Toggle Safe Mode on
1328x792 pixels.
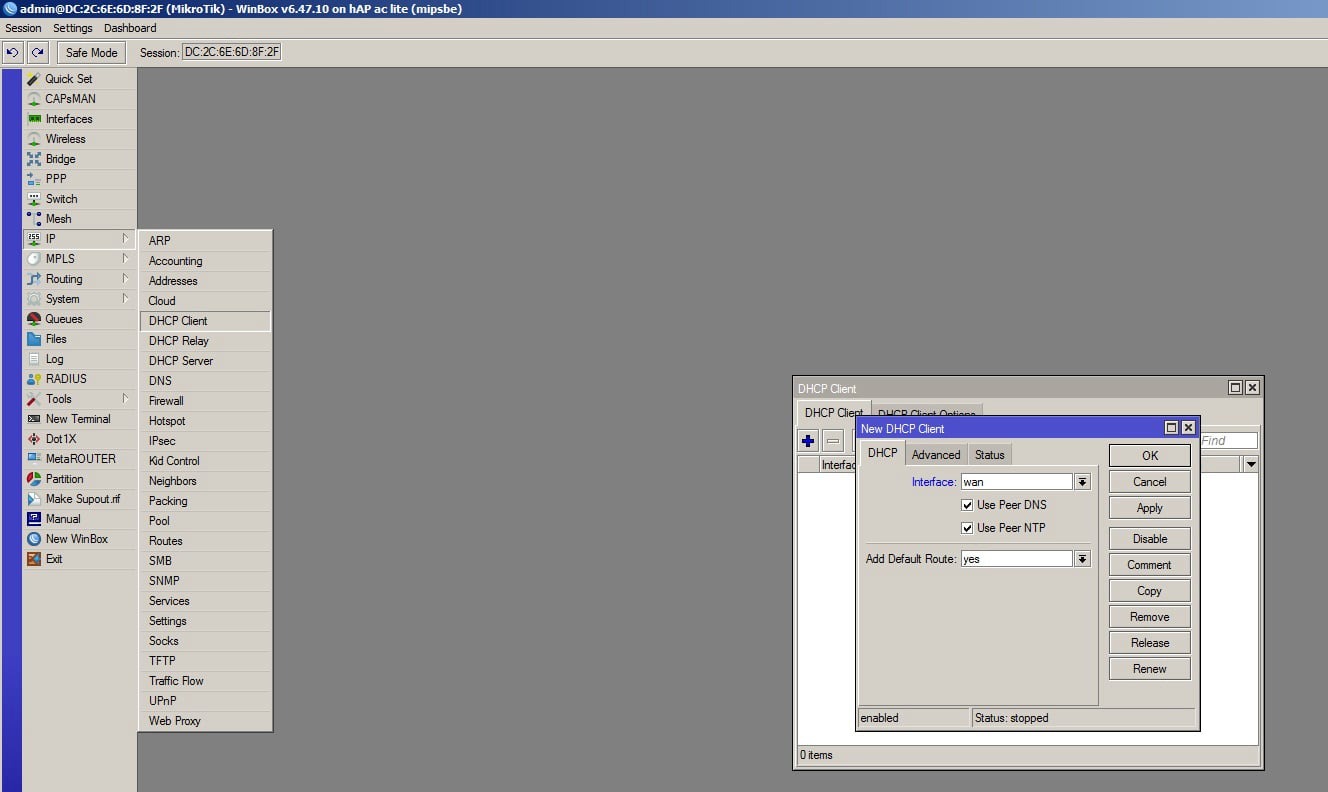[91, 52]
